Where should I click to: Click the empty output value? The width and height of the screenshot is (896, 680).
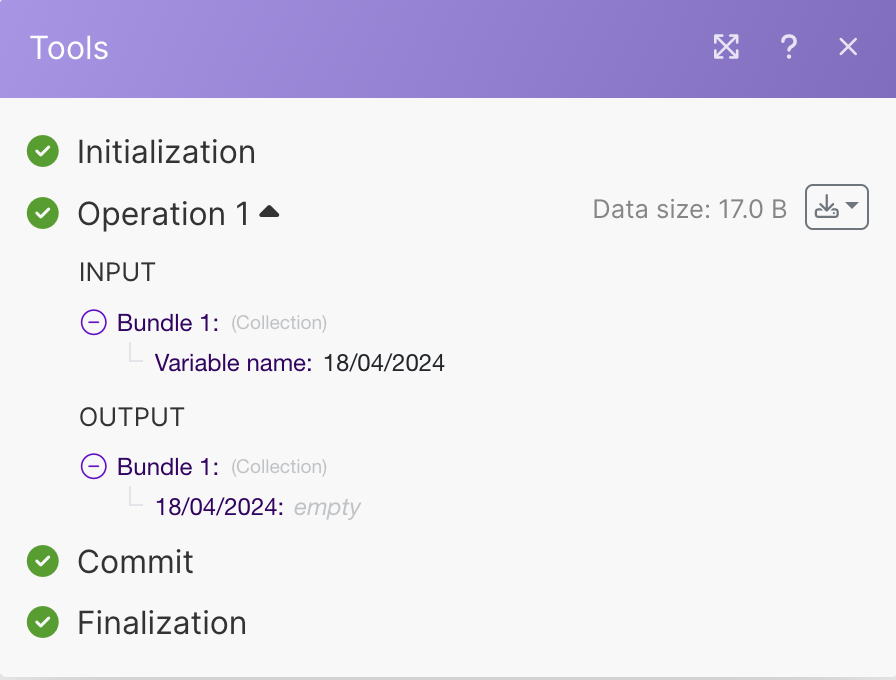pyautogui.click(x=327, y=507)
